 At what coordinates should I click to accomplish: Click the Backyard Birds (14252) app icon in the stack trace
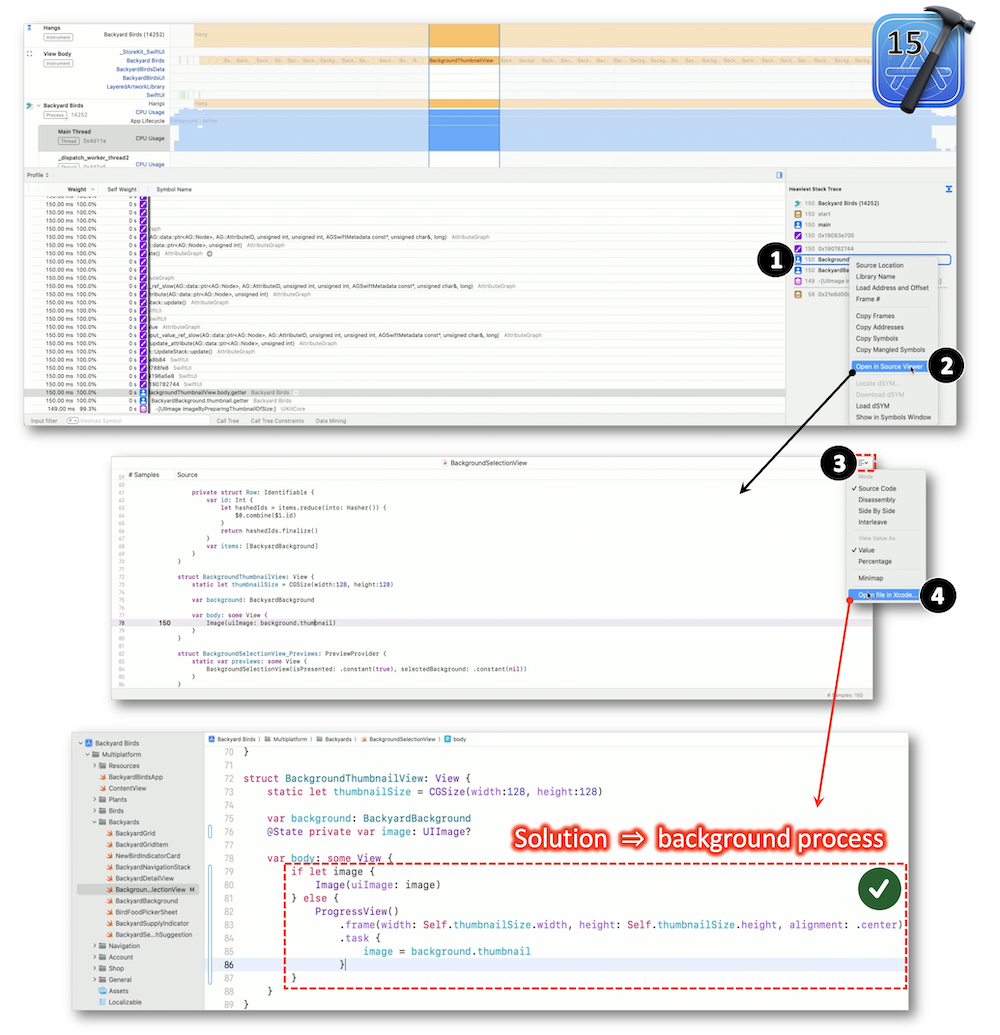(797, 203)
